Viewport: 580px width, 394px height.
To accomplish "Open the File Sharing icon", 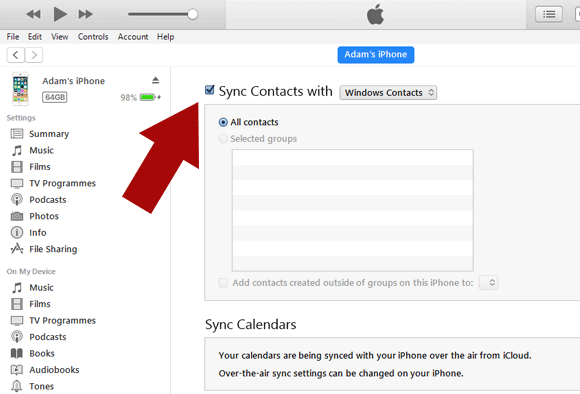I will coord(17,249).
